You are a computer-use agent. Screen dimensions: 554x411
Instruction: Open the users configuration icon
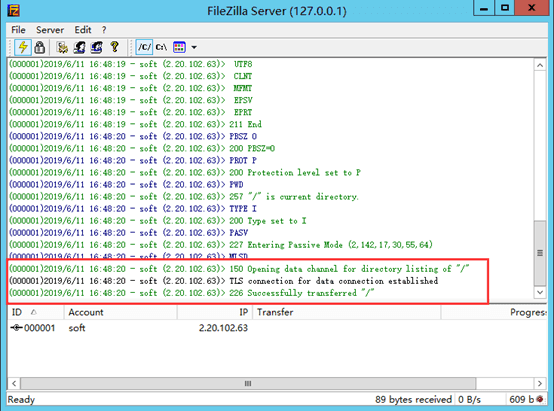pyautogui.click(x=79, y=47)
